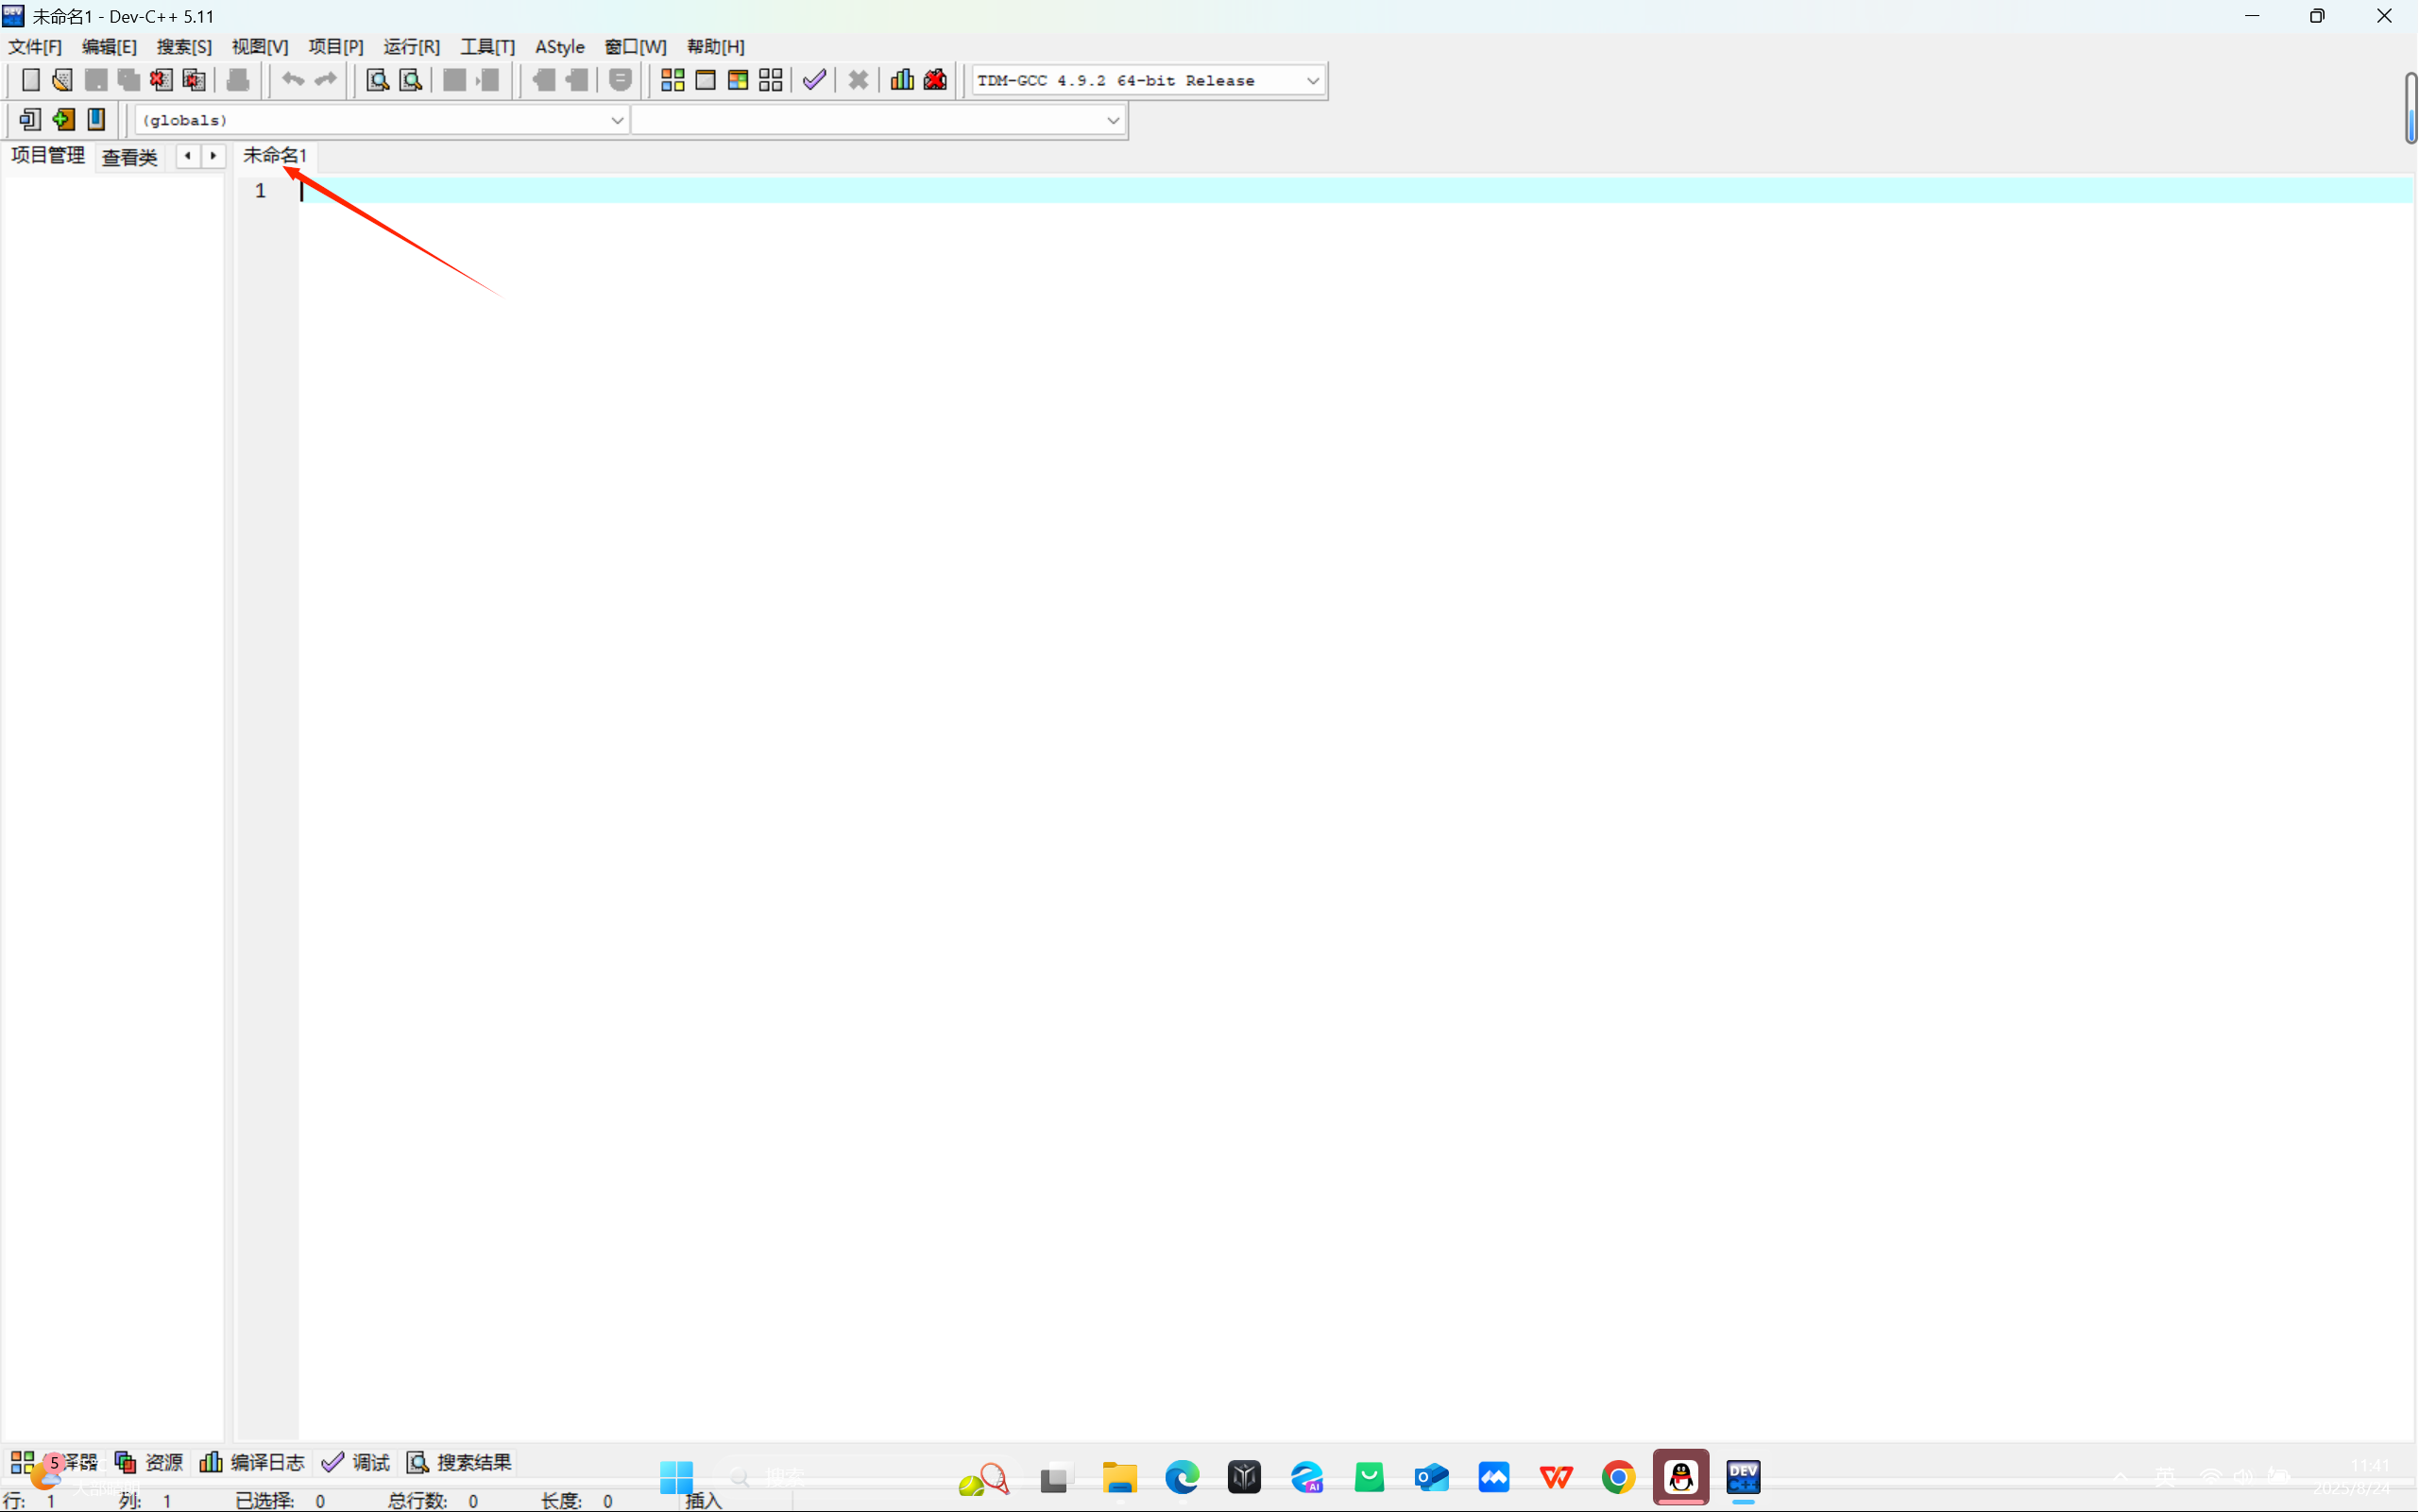Click the Open file toolbar icon
The width and height of the screenshot is (2419, 1512).
tap(62, 80)
